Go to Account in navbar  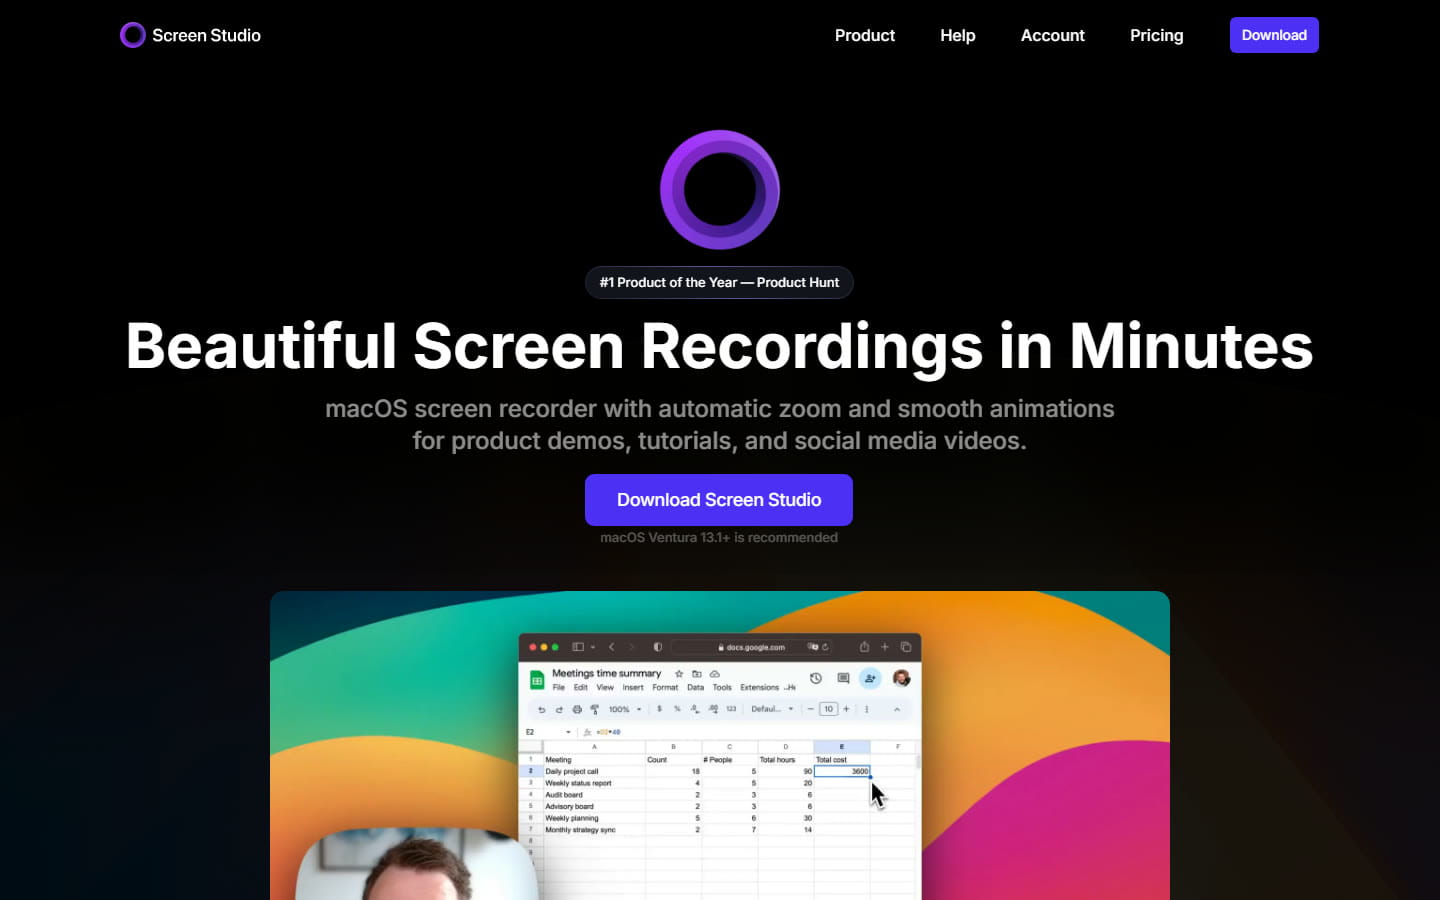point(1053,35)
